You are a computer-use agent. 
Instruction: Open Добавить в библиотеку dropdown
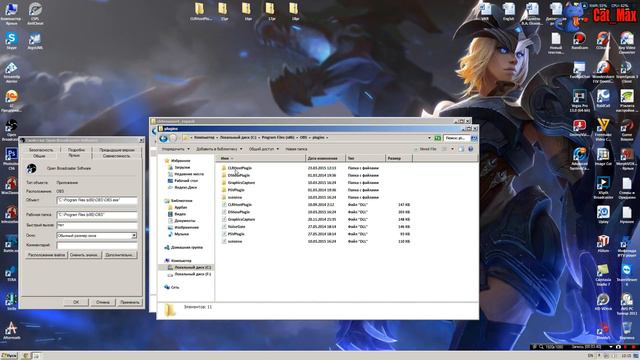tap(219, 149)
